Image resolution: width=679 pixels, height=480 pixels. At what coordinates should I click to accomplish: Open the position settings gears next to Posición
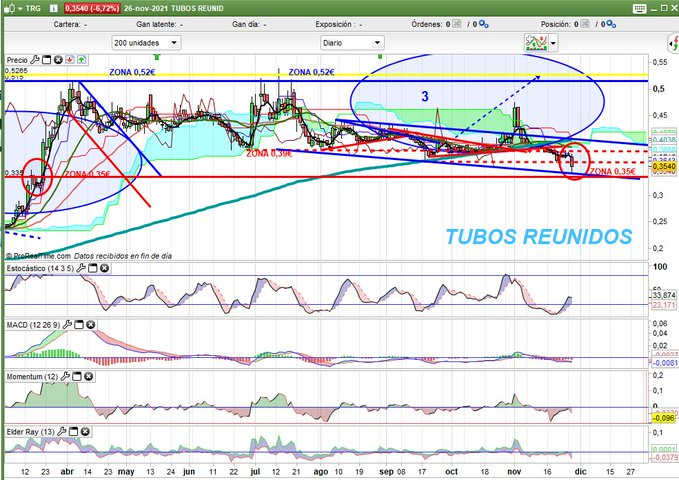pyautogui.click(x=611, y=25)
